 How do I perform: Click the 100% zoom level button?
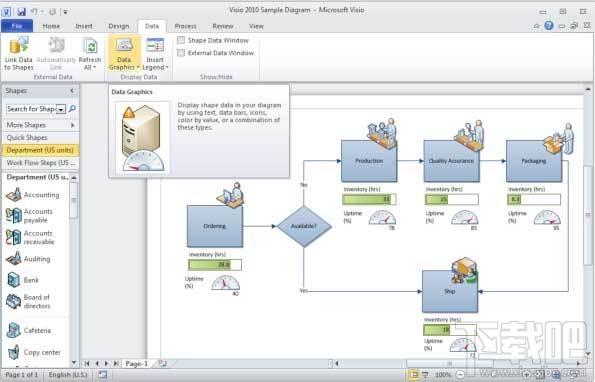pyautogui.click(x=442, y=375)
